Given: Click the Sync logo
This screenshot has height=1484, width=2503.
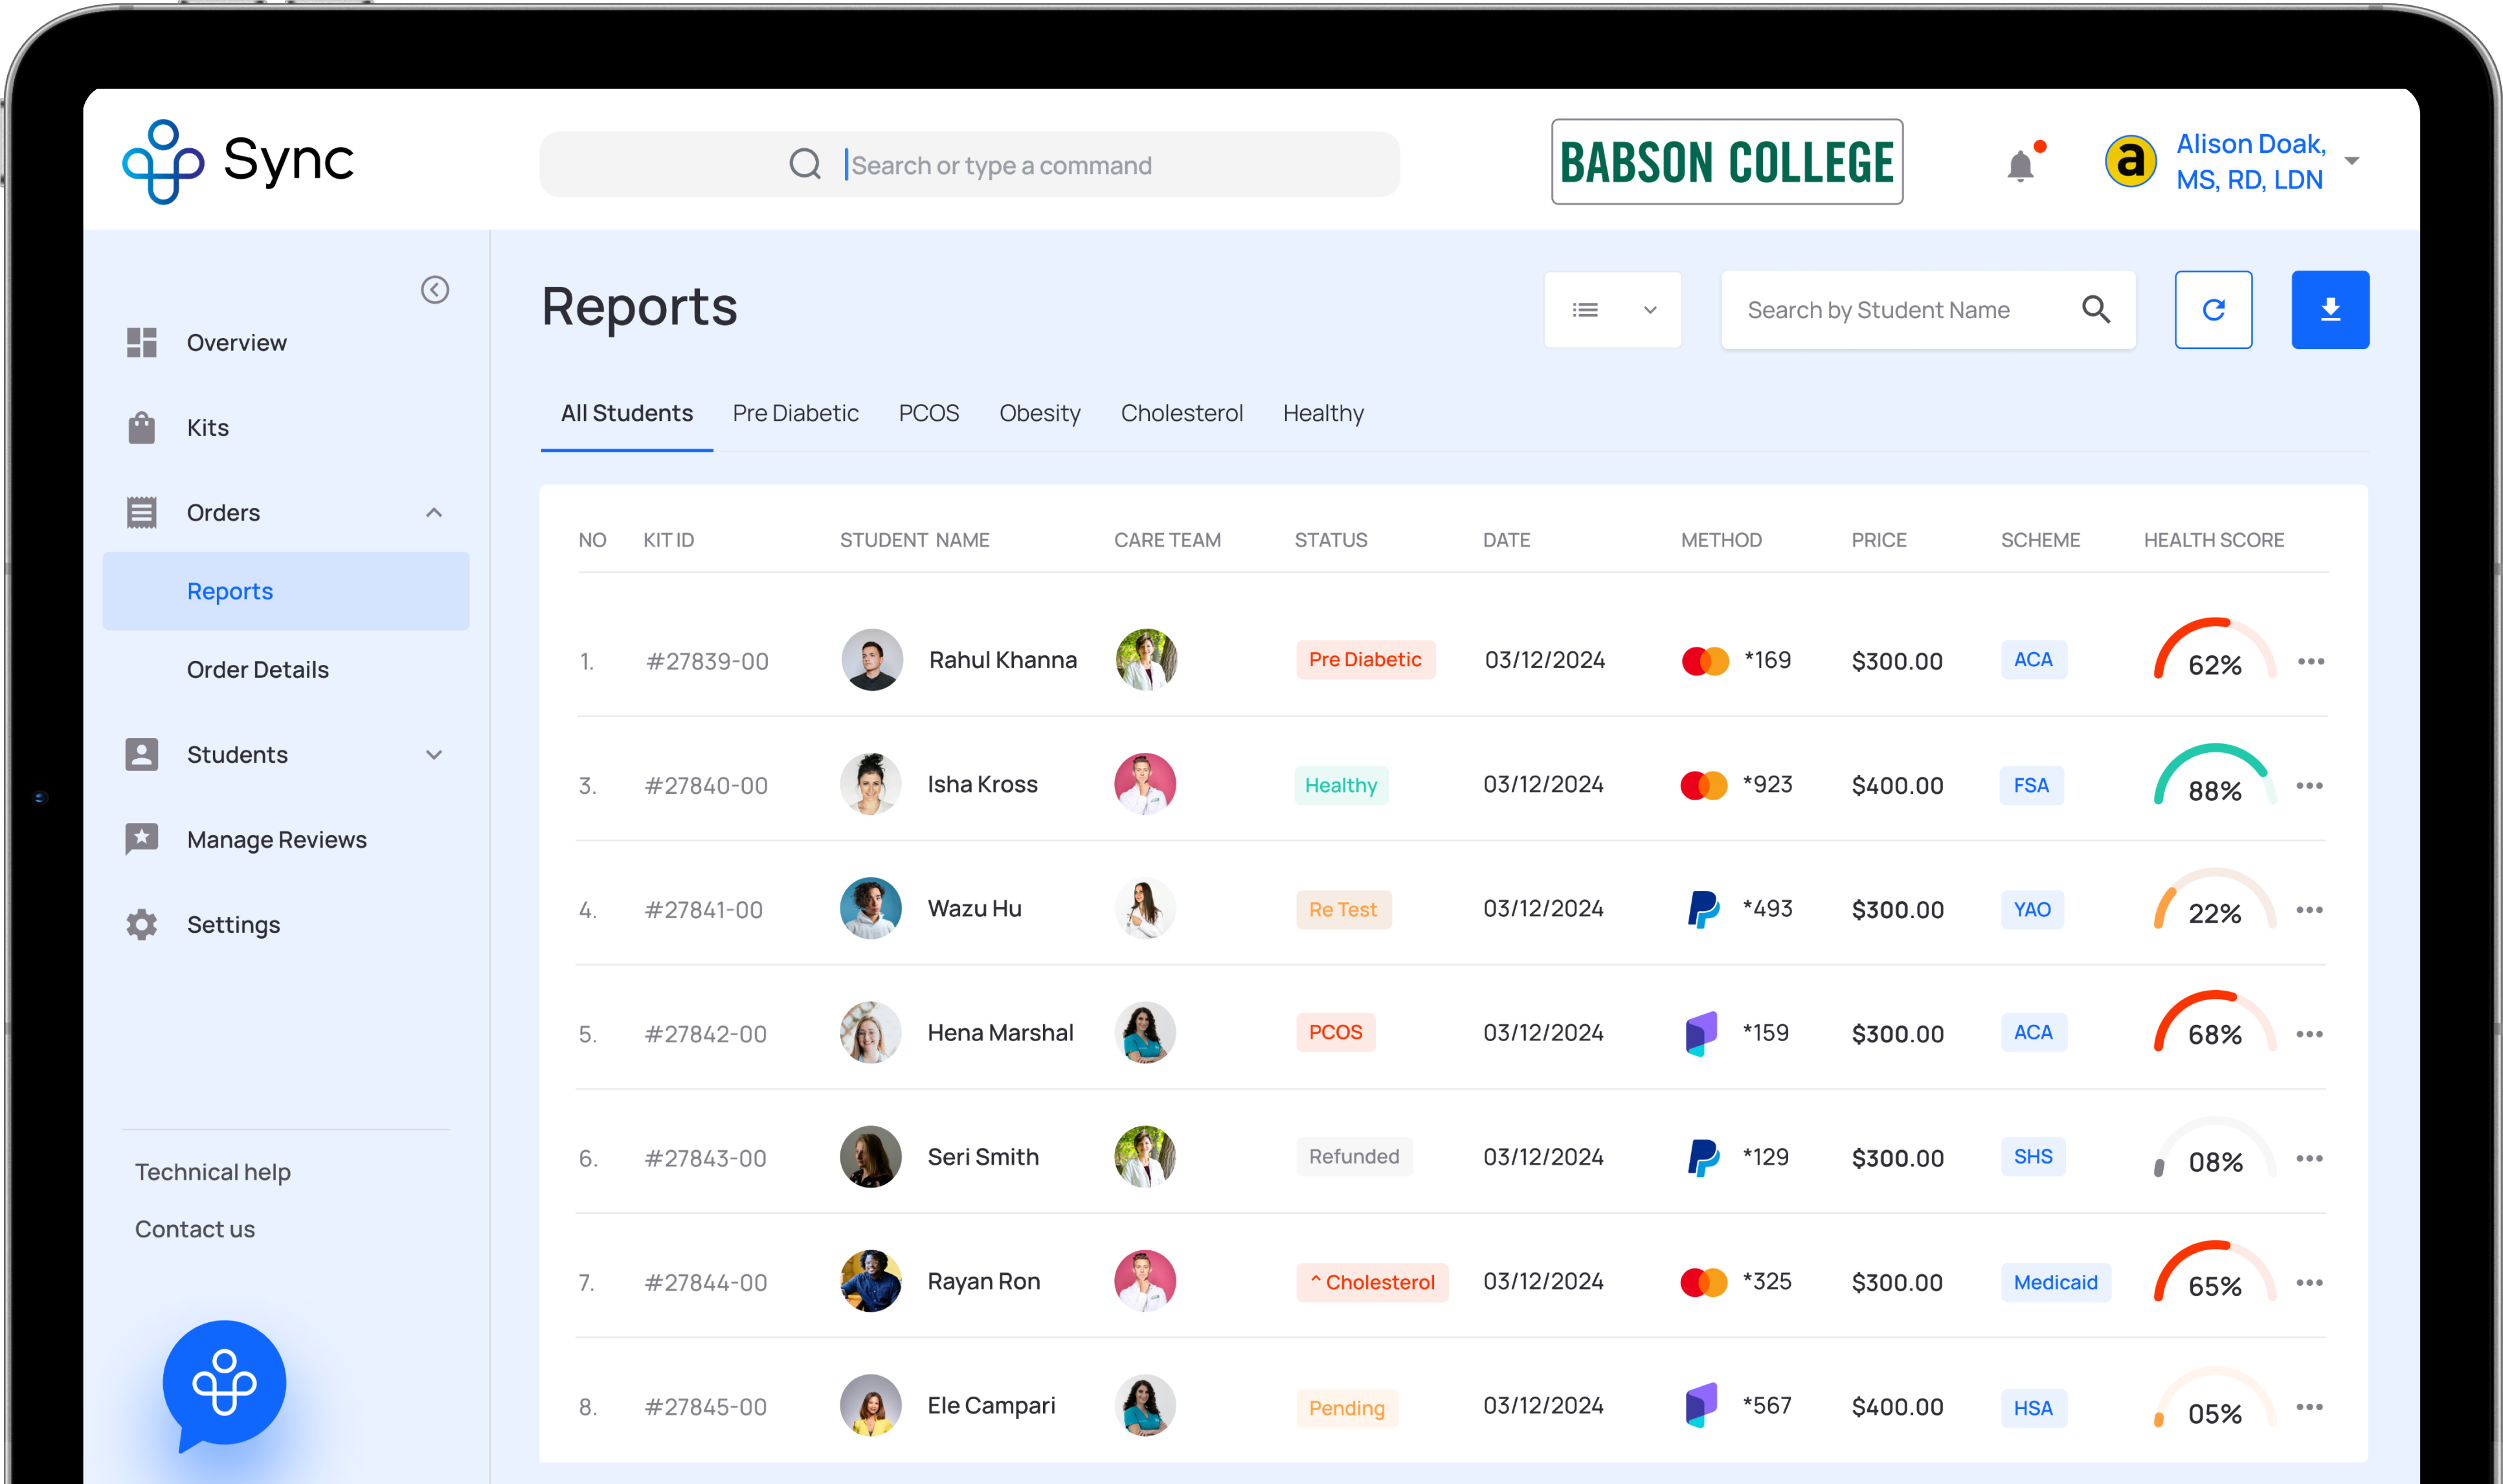Looking at the screenshot, I should click(238, 161).
